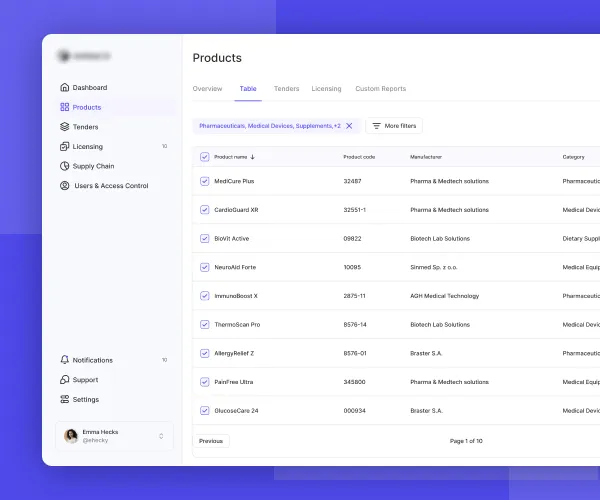
Task: Click the Manufacturer column header
Action: (426, 157)
